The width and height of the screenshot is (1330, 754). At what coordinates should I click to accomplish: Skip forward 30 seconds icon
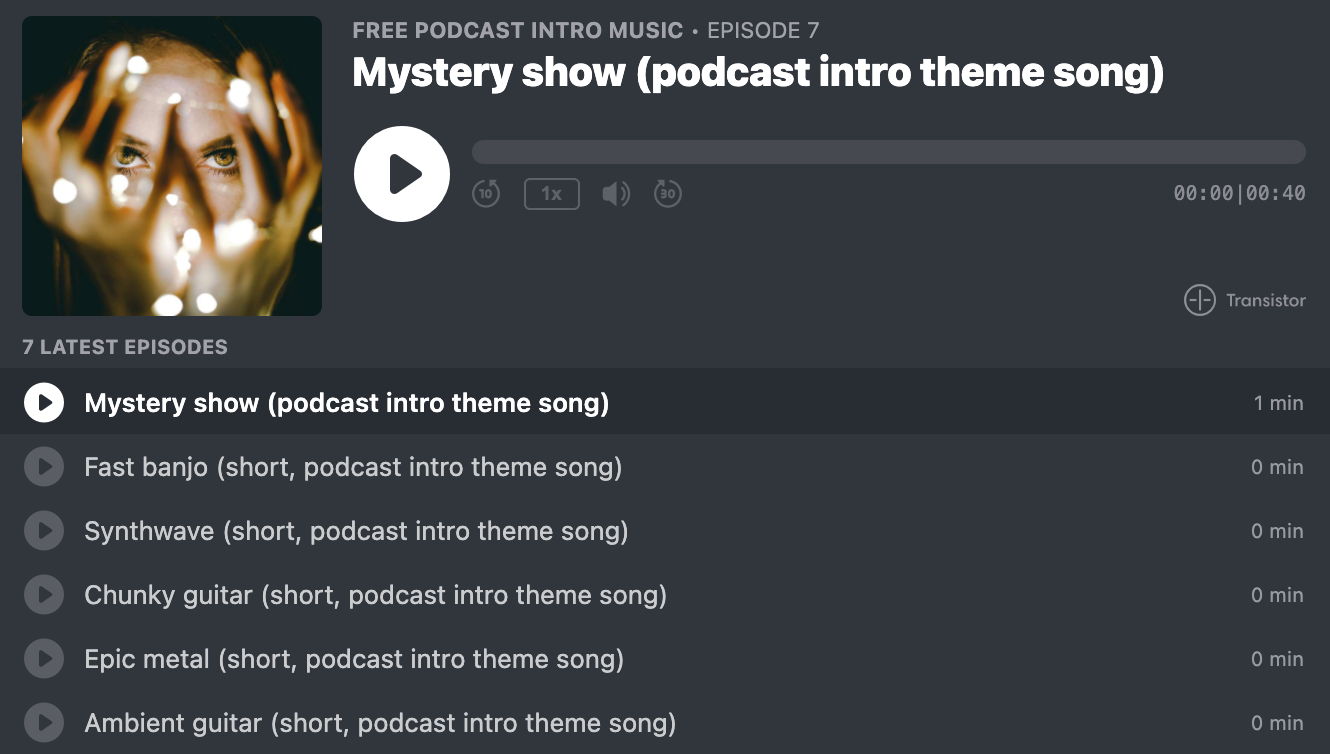(668, 193)
